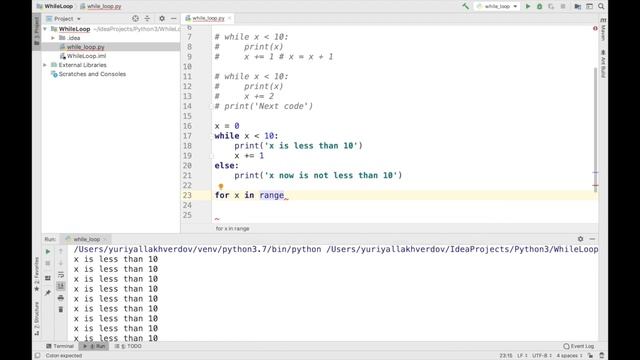
Task: Open UTF-8 encoding selector in status bar
Action: click(x=542, y=356)
